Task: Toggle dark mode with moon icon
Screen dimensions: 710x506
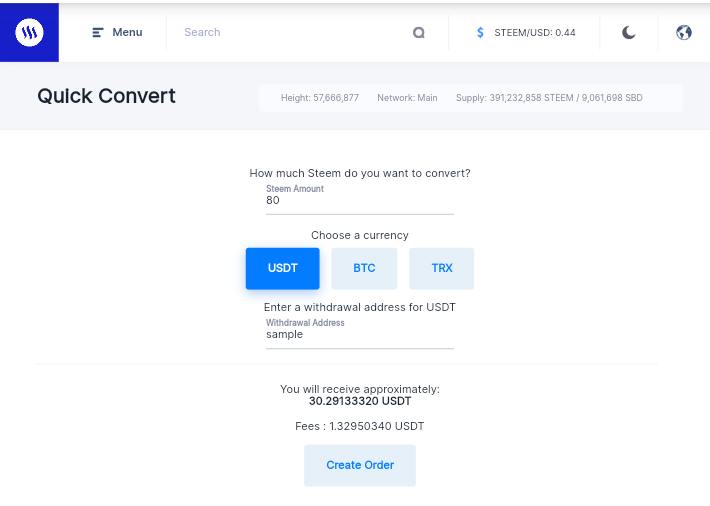Action: pos(628,33)
